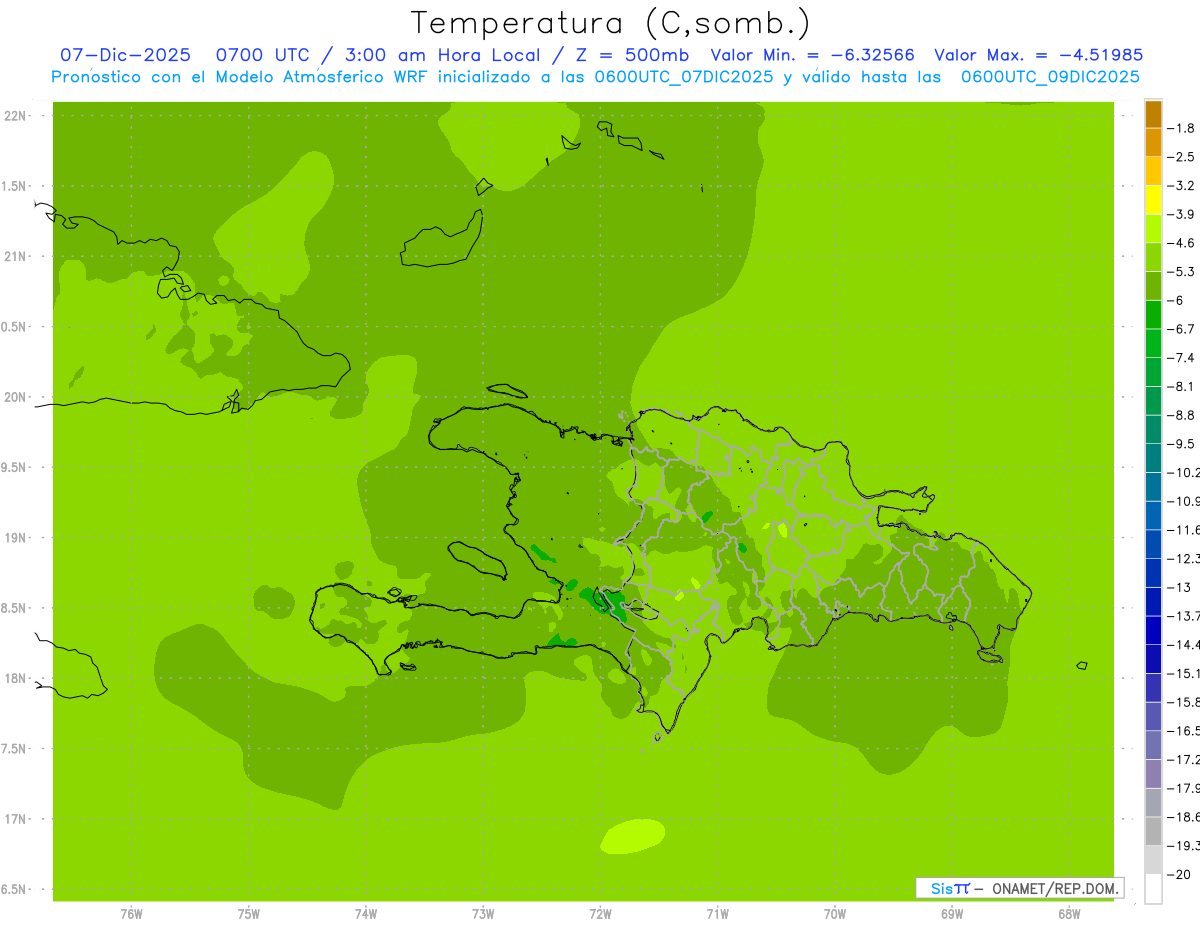This screenshot has width=1200, height=927.
Task: Click the '-20' colorbar value
Action: pyautogui.click(x=1180, y=874)
